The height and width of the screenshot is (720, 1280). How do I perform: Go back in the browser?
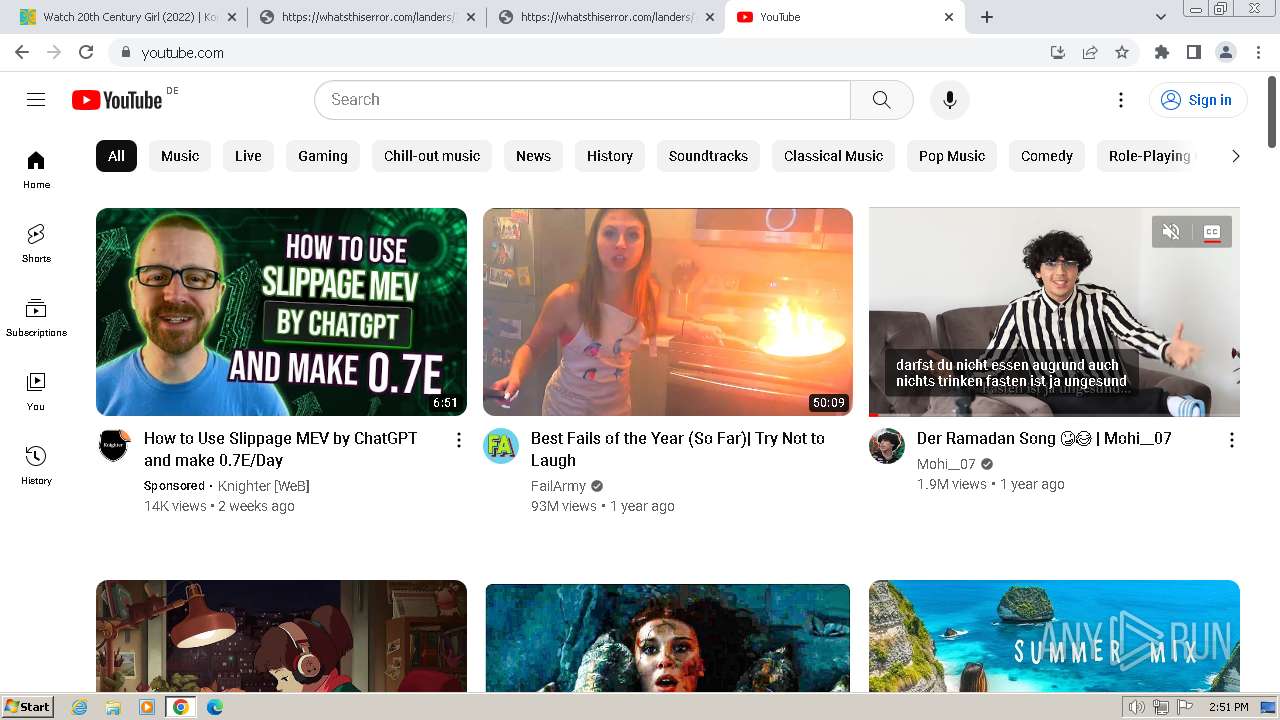22,52
